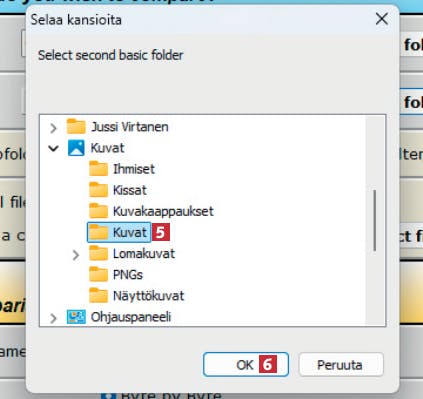Image resolution: width=423 pixels, height=399 pixels.
Task: Confirm the folder selection with OK
Action: tap(246, 365)
